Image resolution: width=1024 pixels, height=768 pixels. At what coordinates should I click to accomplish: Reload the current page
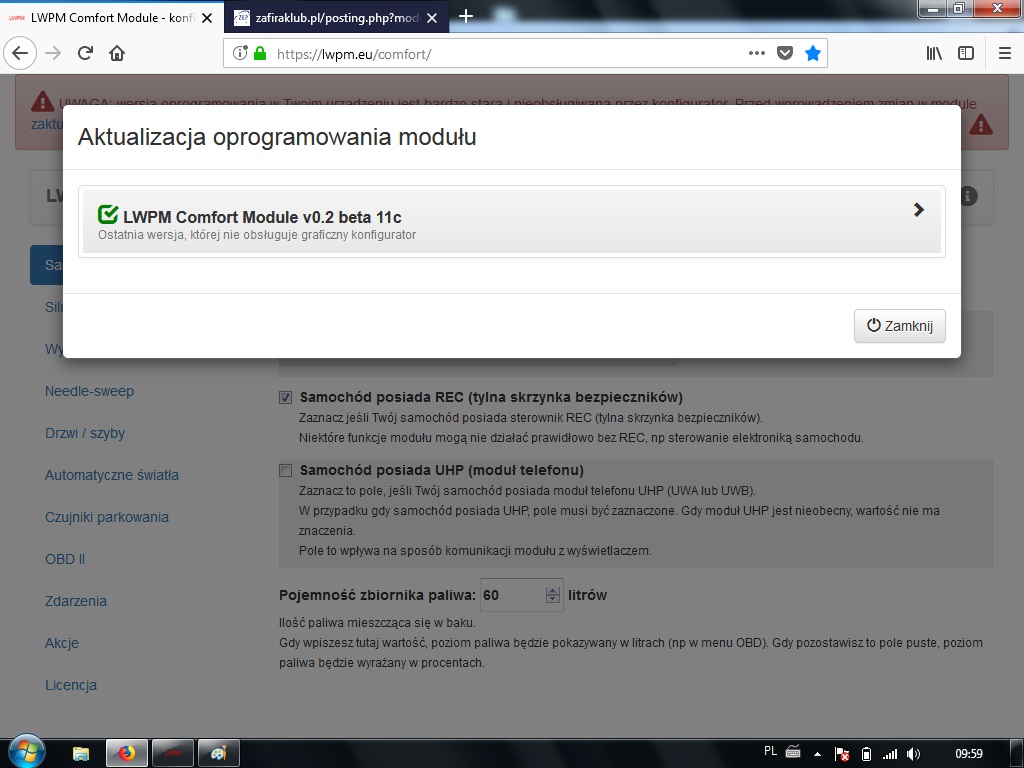[86, 54]
